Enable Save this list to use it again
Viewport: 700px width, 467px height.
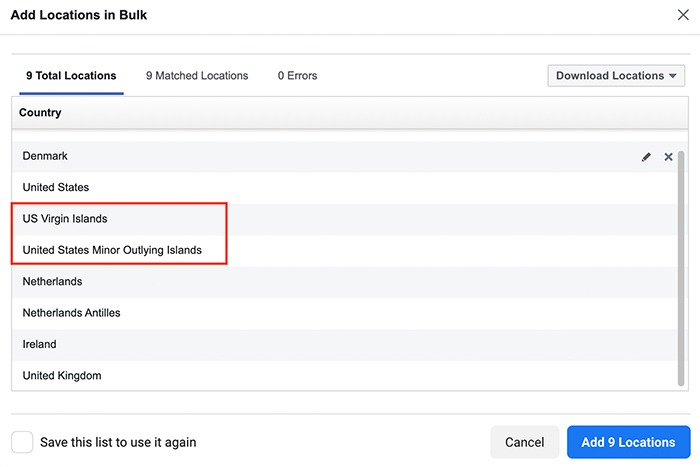[x=22, y=442]
